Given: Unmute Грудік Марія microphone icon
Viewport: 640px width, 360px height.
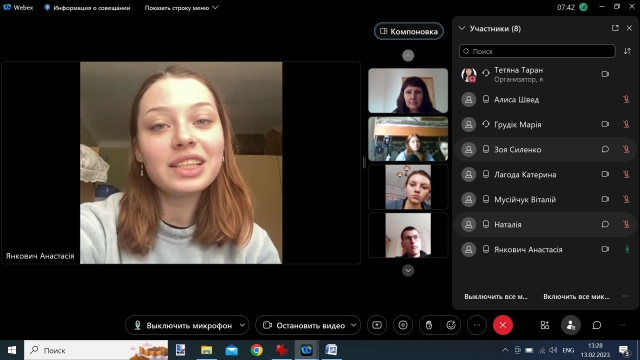Looking at the screenshot, I should tap(626, 124).
